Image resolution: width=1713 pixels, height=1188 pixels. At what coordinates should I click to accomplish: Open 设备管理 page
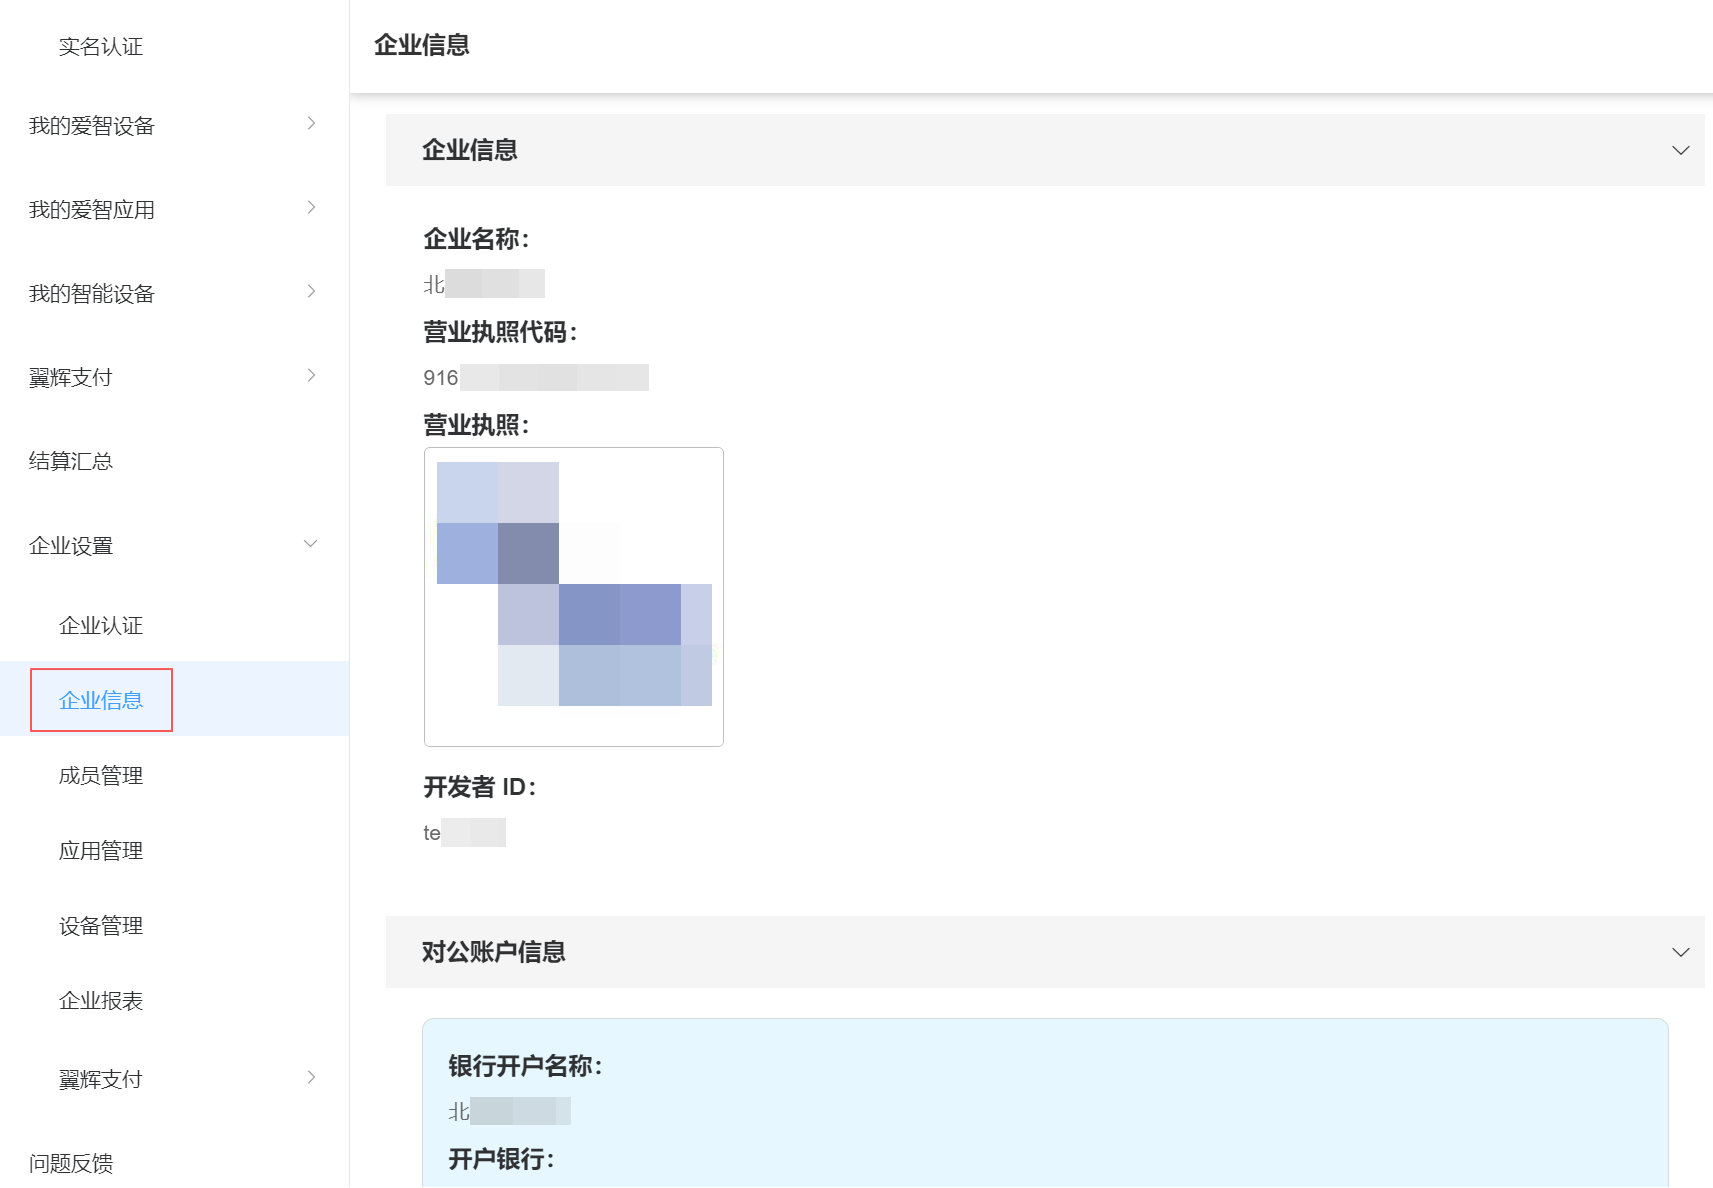coord(101,926)
